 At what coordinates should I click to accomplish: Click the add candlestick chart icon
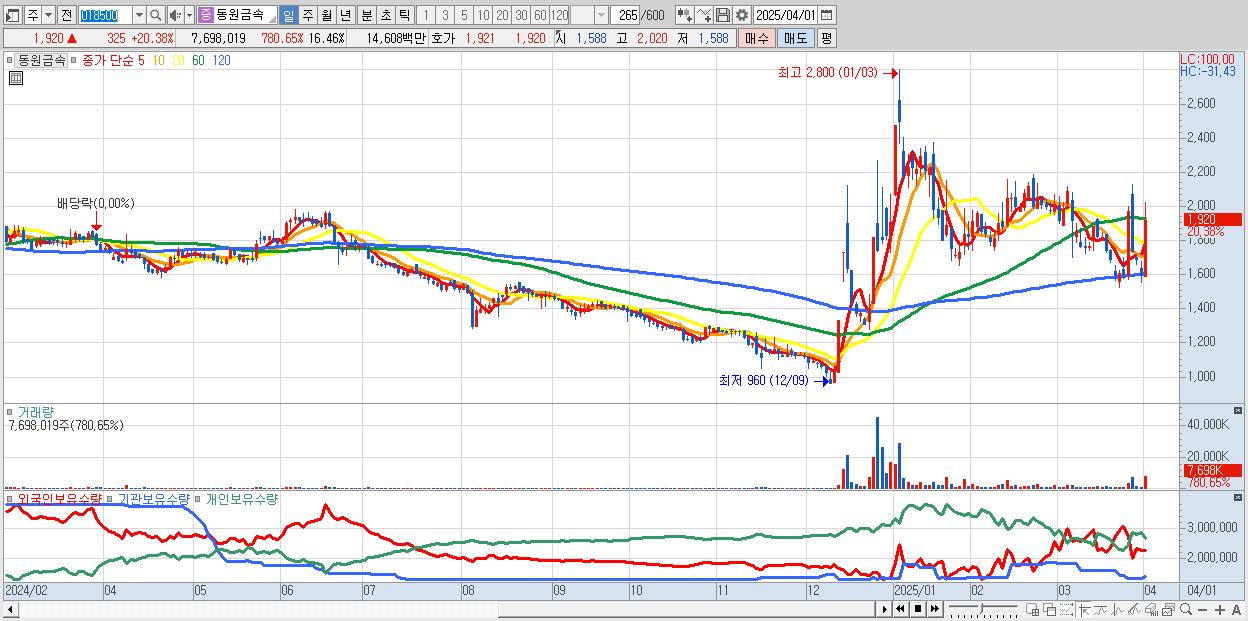click(684, 15)
